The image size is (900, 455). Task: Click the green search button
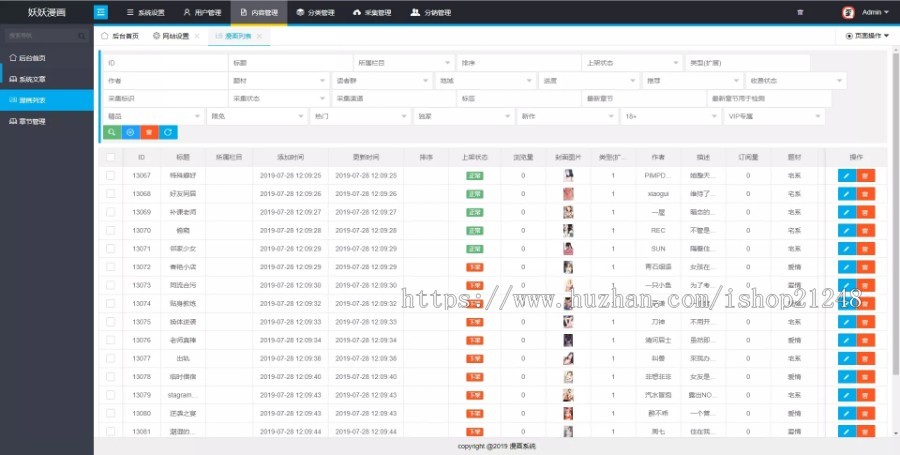click(x=112, y=132)
